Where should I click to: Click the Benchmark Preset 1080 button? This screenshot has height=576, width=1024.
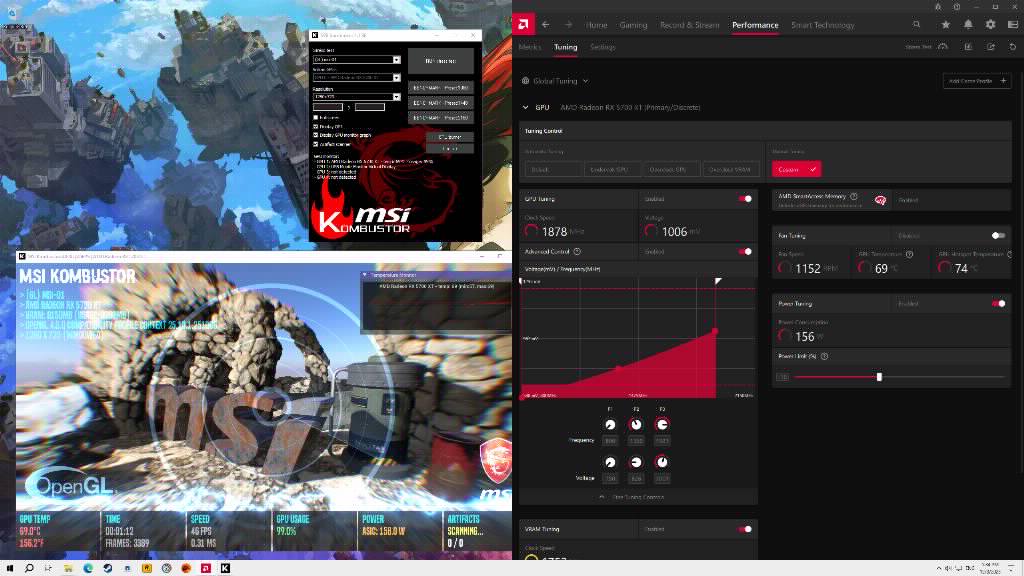point(441,88)
